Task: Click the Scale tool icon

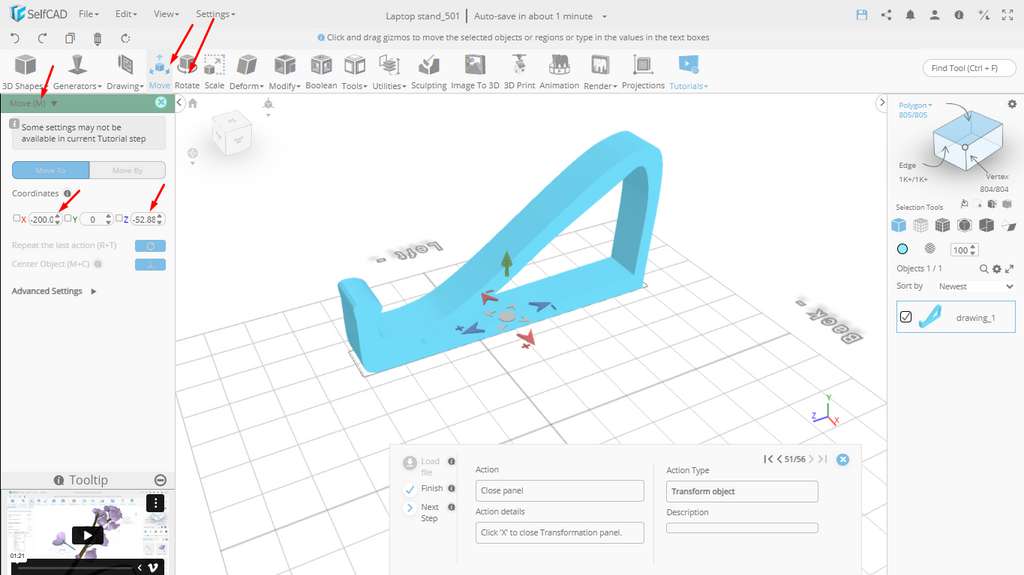Action: pos(214,66)
